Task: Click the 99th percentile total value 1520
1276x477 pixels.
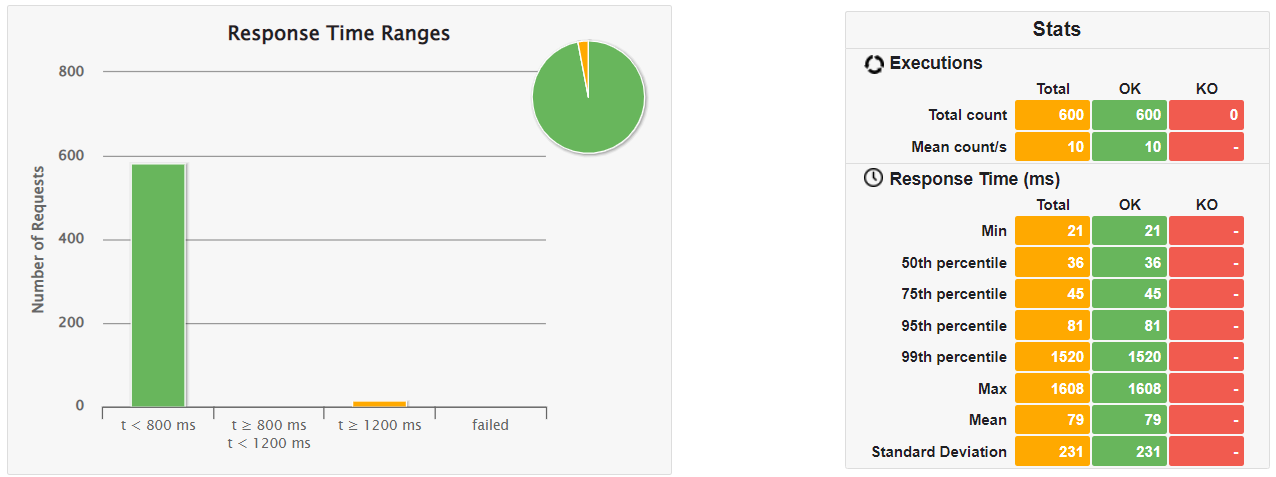Action: (x=1050, y=357)
